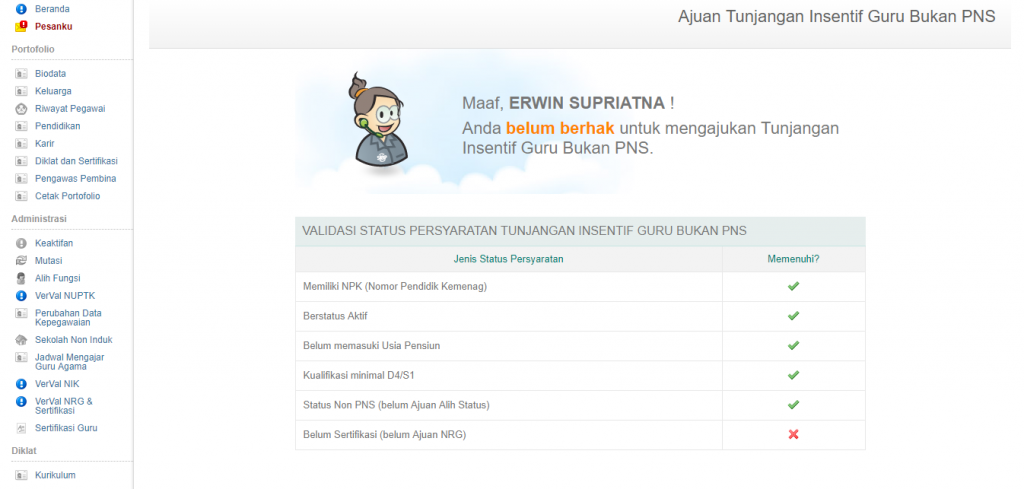Viewport: 1024px width, 489px height.
Task: Open the Biodata menu
Action: [50, 74]
